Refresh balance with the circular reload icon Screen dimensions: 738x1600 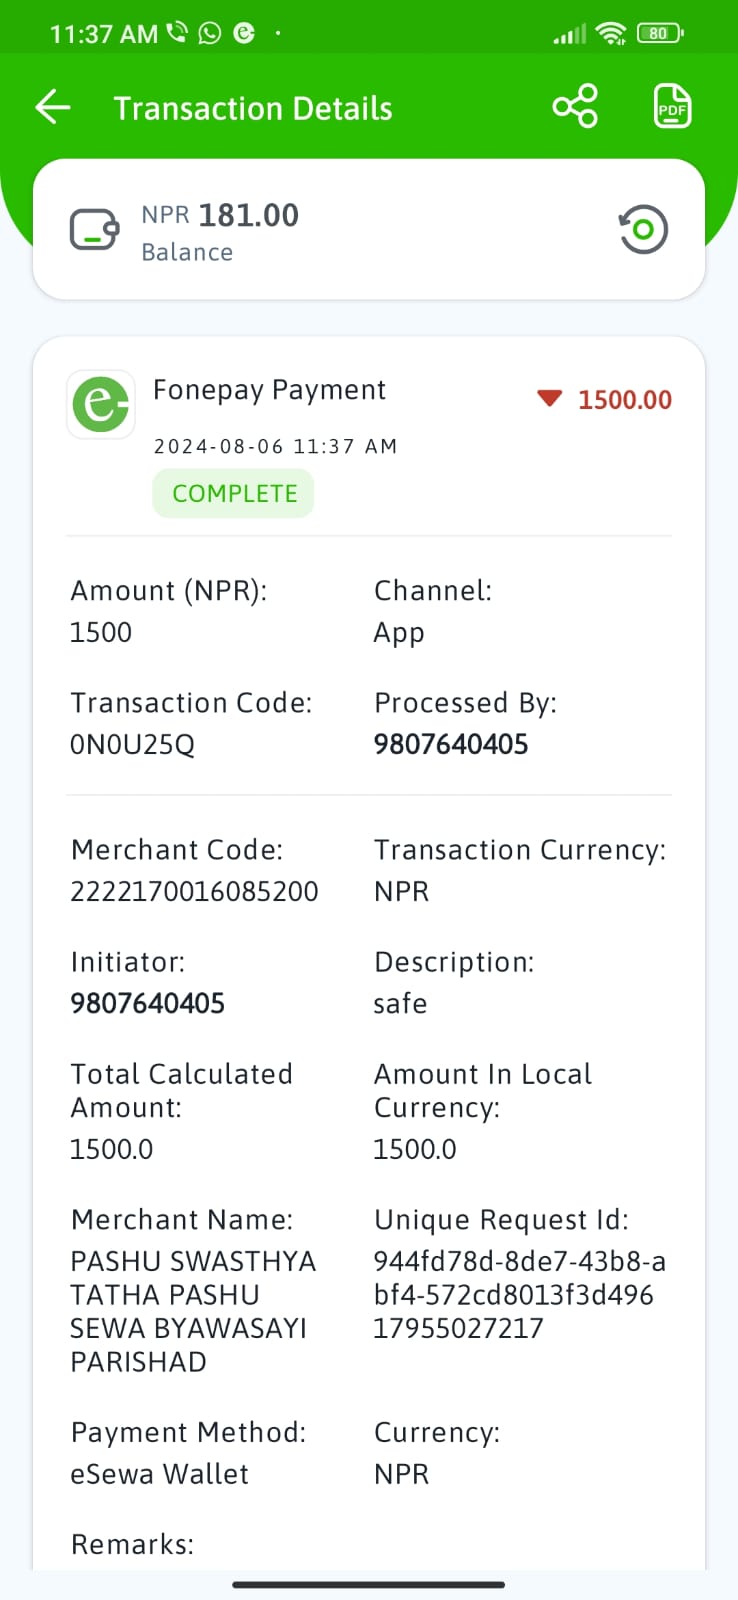[x=643, y=229]
